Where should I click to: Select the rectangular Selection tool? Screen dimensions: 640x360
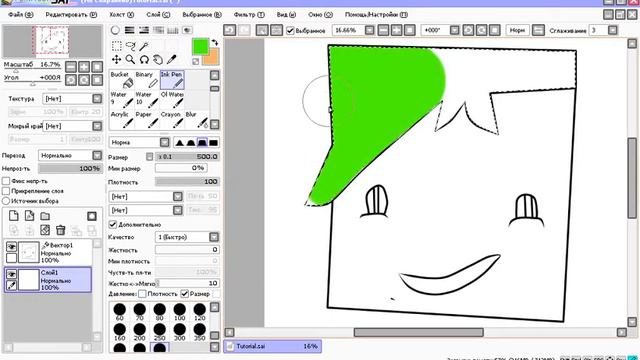tap(117, 46)
